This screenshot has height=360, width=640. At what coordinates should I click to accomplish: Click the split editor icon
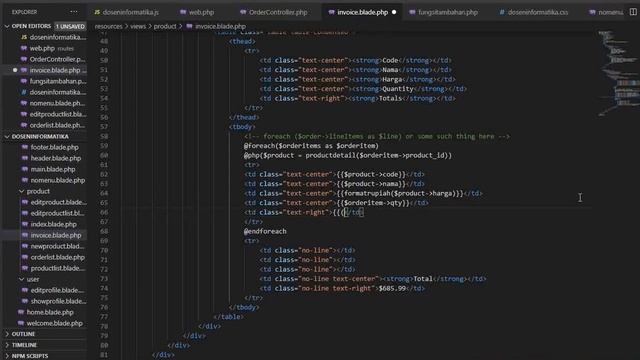pyautogui.click(x=633, y=12)
